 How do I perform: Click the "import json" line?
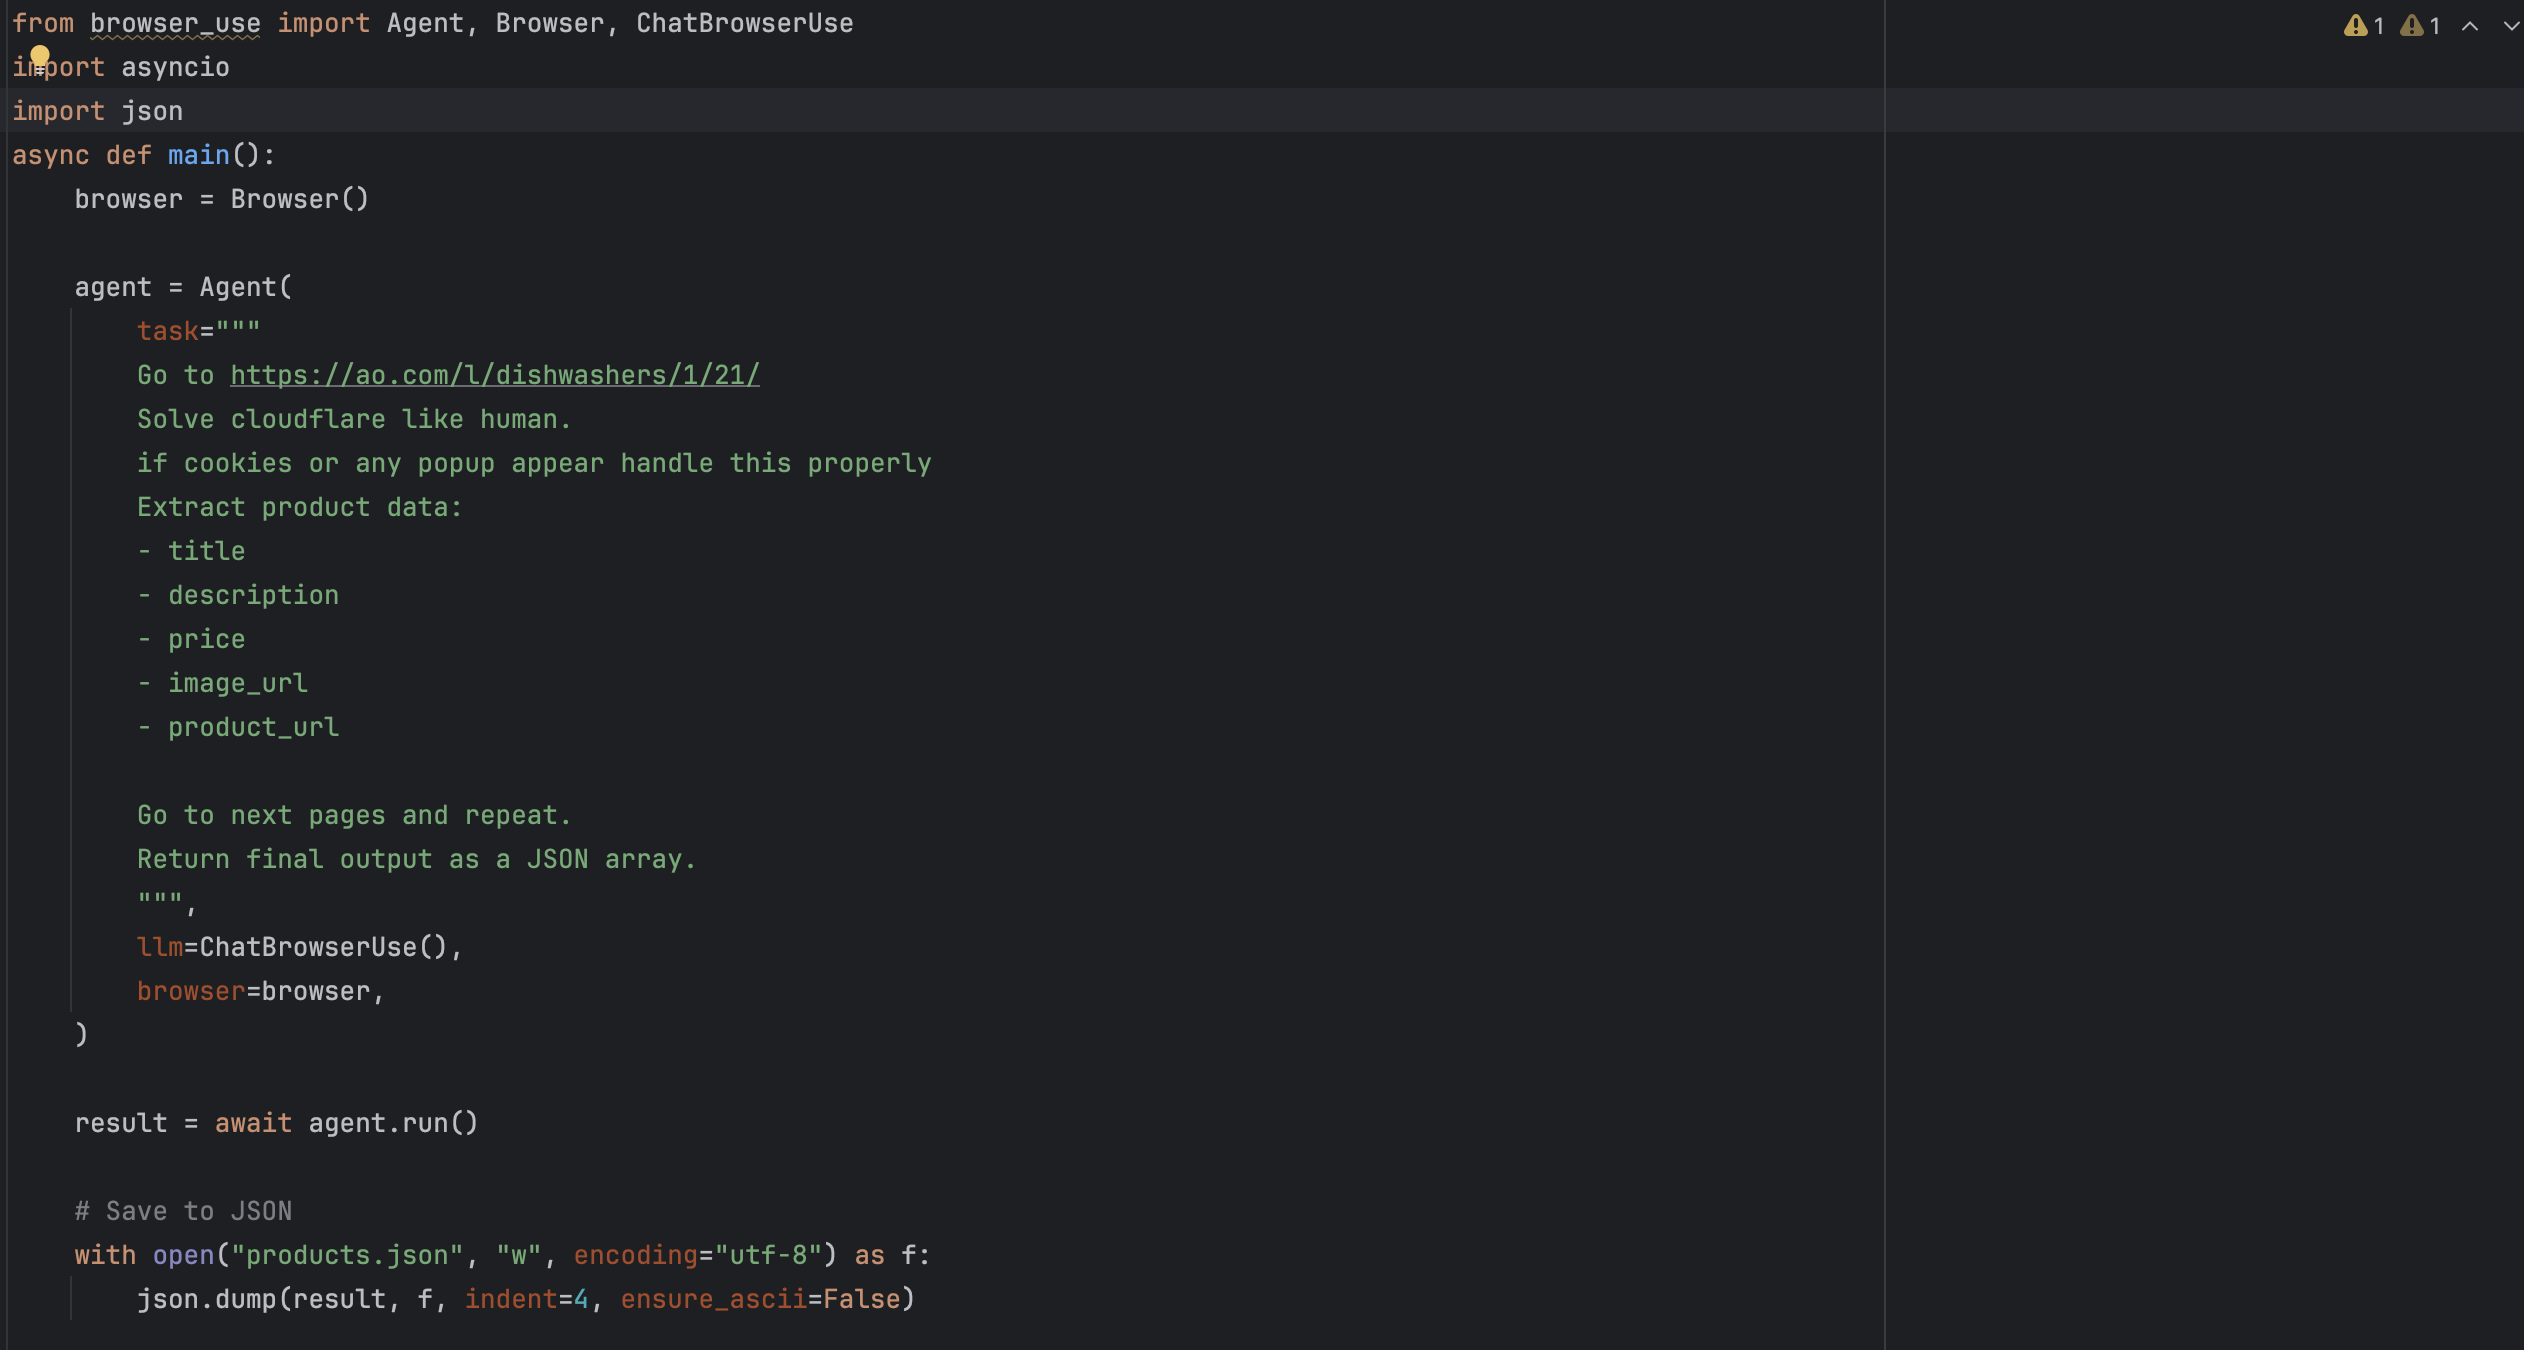(97, 111)
